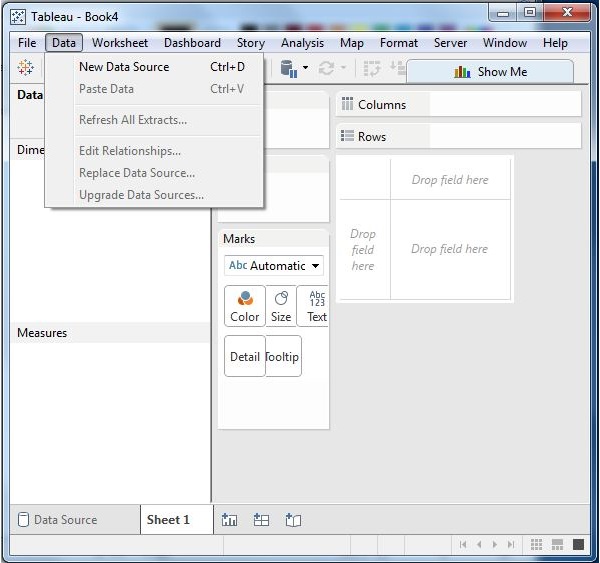This screenshot has width=600, height=563.
Task: Open the data source toolbar dropdown arrow
Action: [x=305, y=68]
